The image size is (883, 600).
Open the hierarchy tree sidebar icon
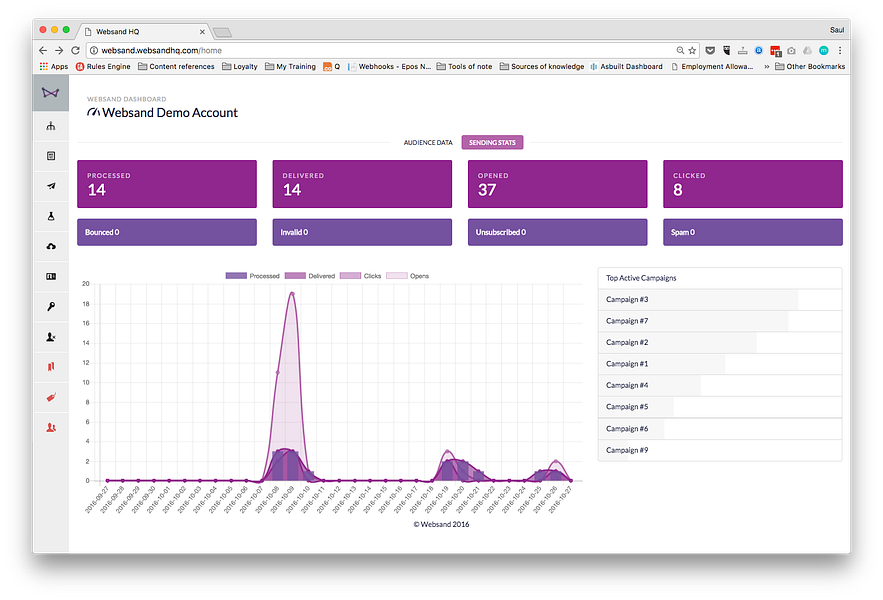51,126
